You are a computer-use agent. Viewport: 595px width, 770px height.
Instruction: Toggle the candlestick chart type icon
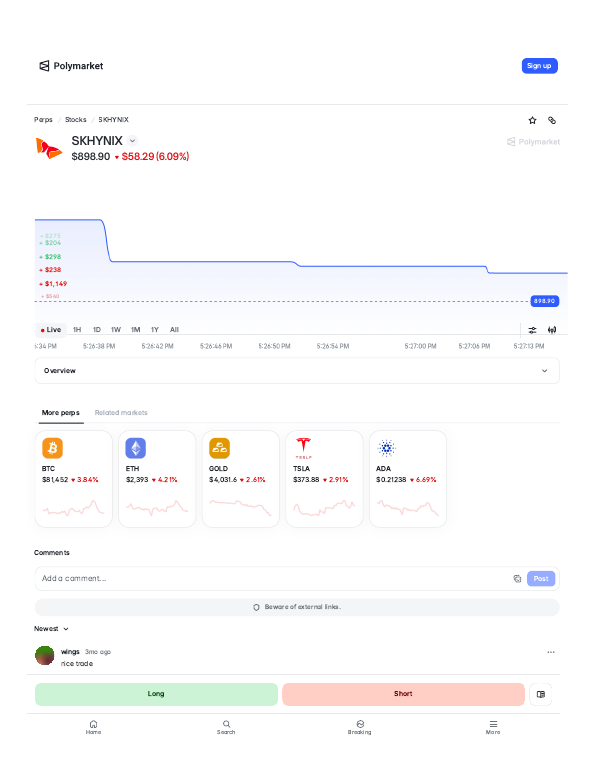pyautogui.click(x=552, y=330)
